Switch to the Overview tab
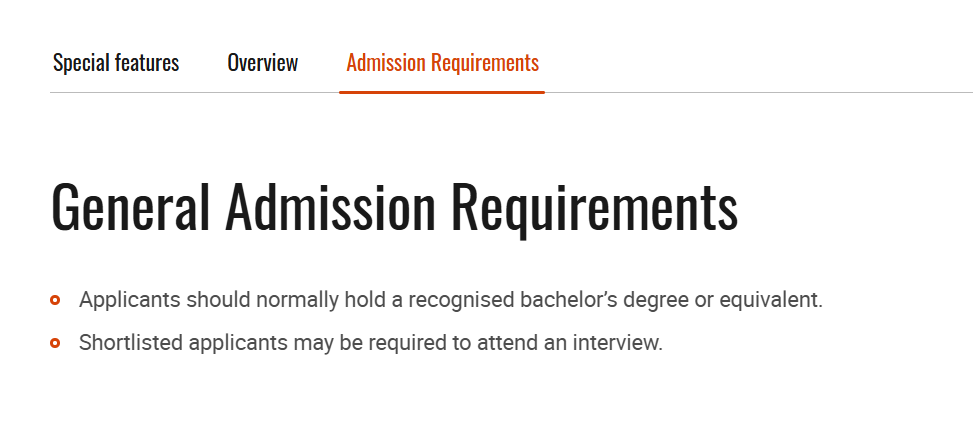This screenshot has height=440, width=973. click(x=262, y=63)
